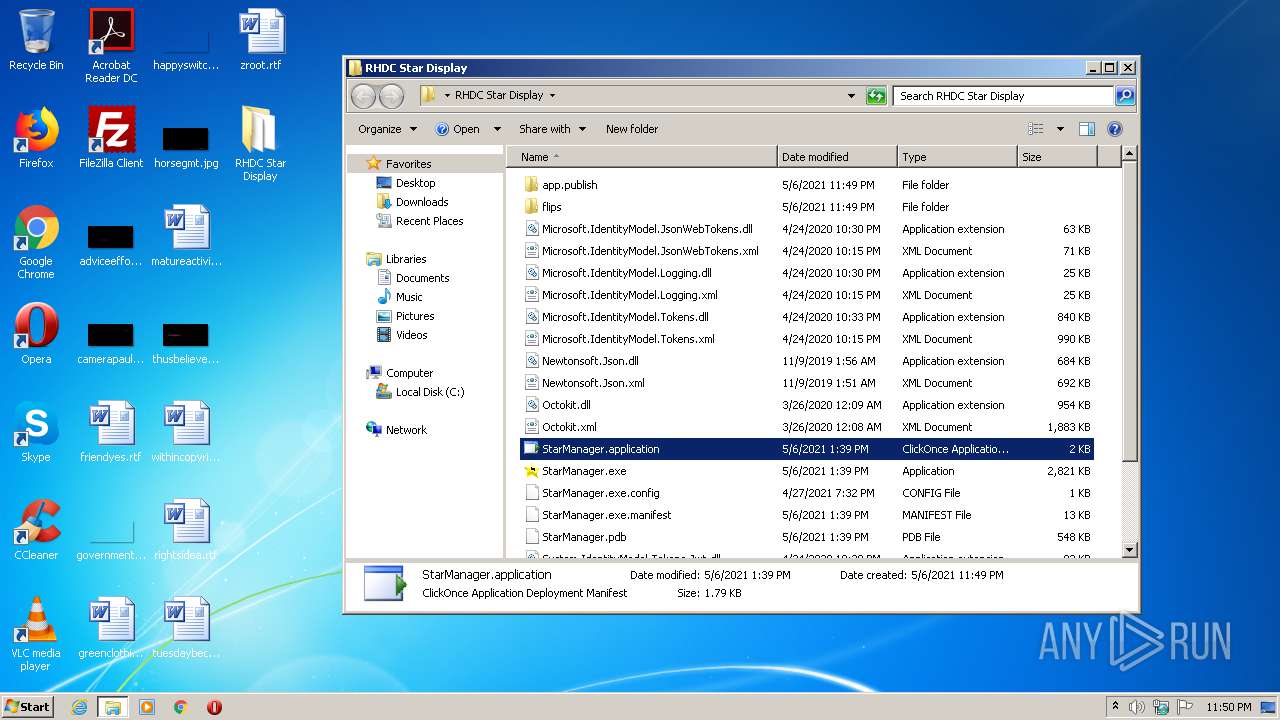Open the Opera browser desktop shortcut
The image size is (1280, 720).
[36, 334]
